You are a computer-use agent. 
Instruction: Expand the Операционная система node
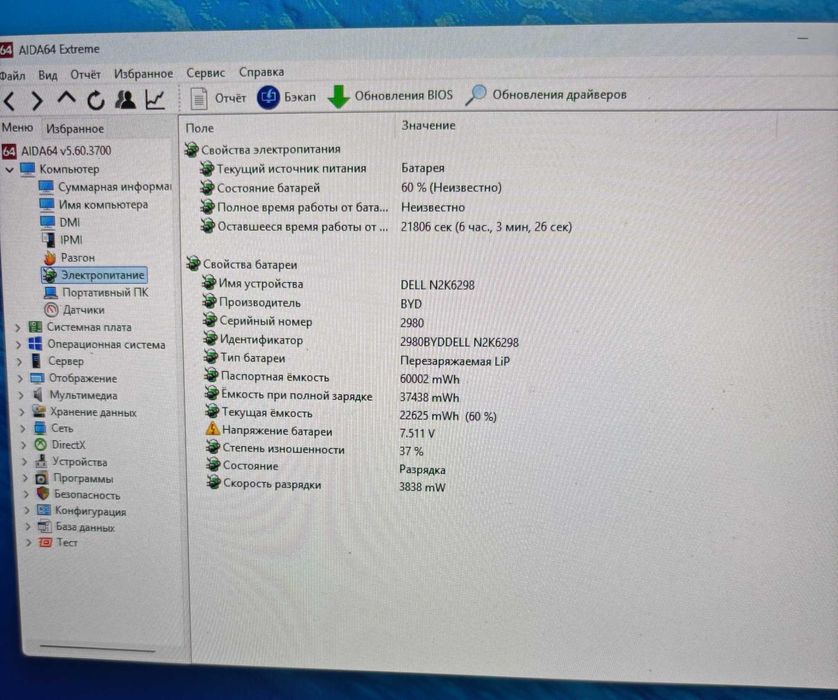pyautogui.click(x=18, y=345)
